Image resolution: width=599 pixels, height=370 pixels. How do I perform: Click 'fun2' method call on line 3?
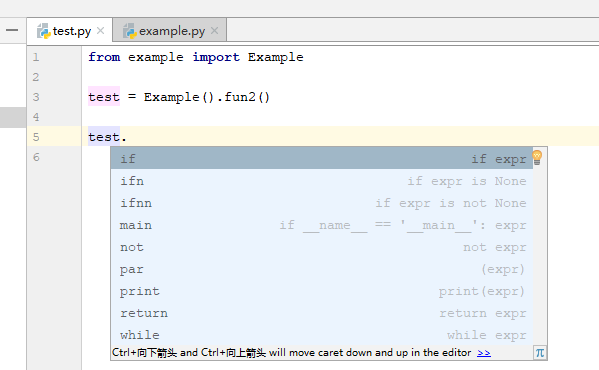240,97
